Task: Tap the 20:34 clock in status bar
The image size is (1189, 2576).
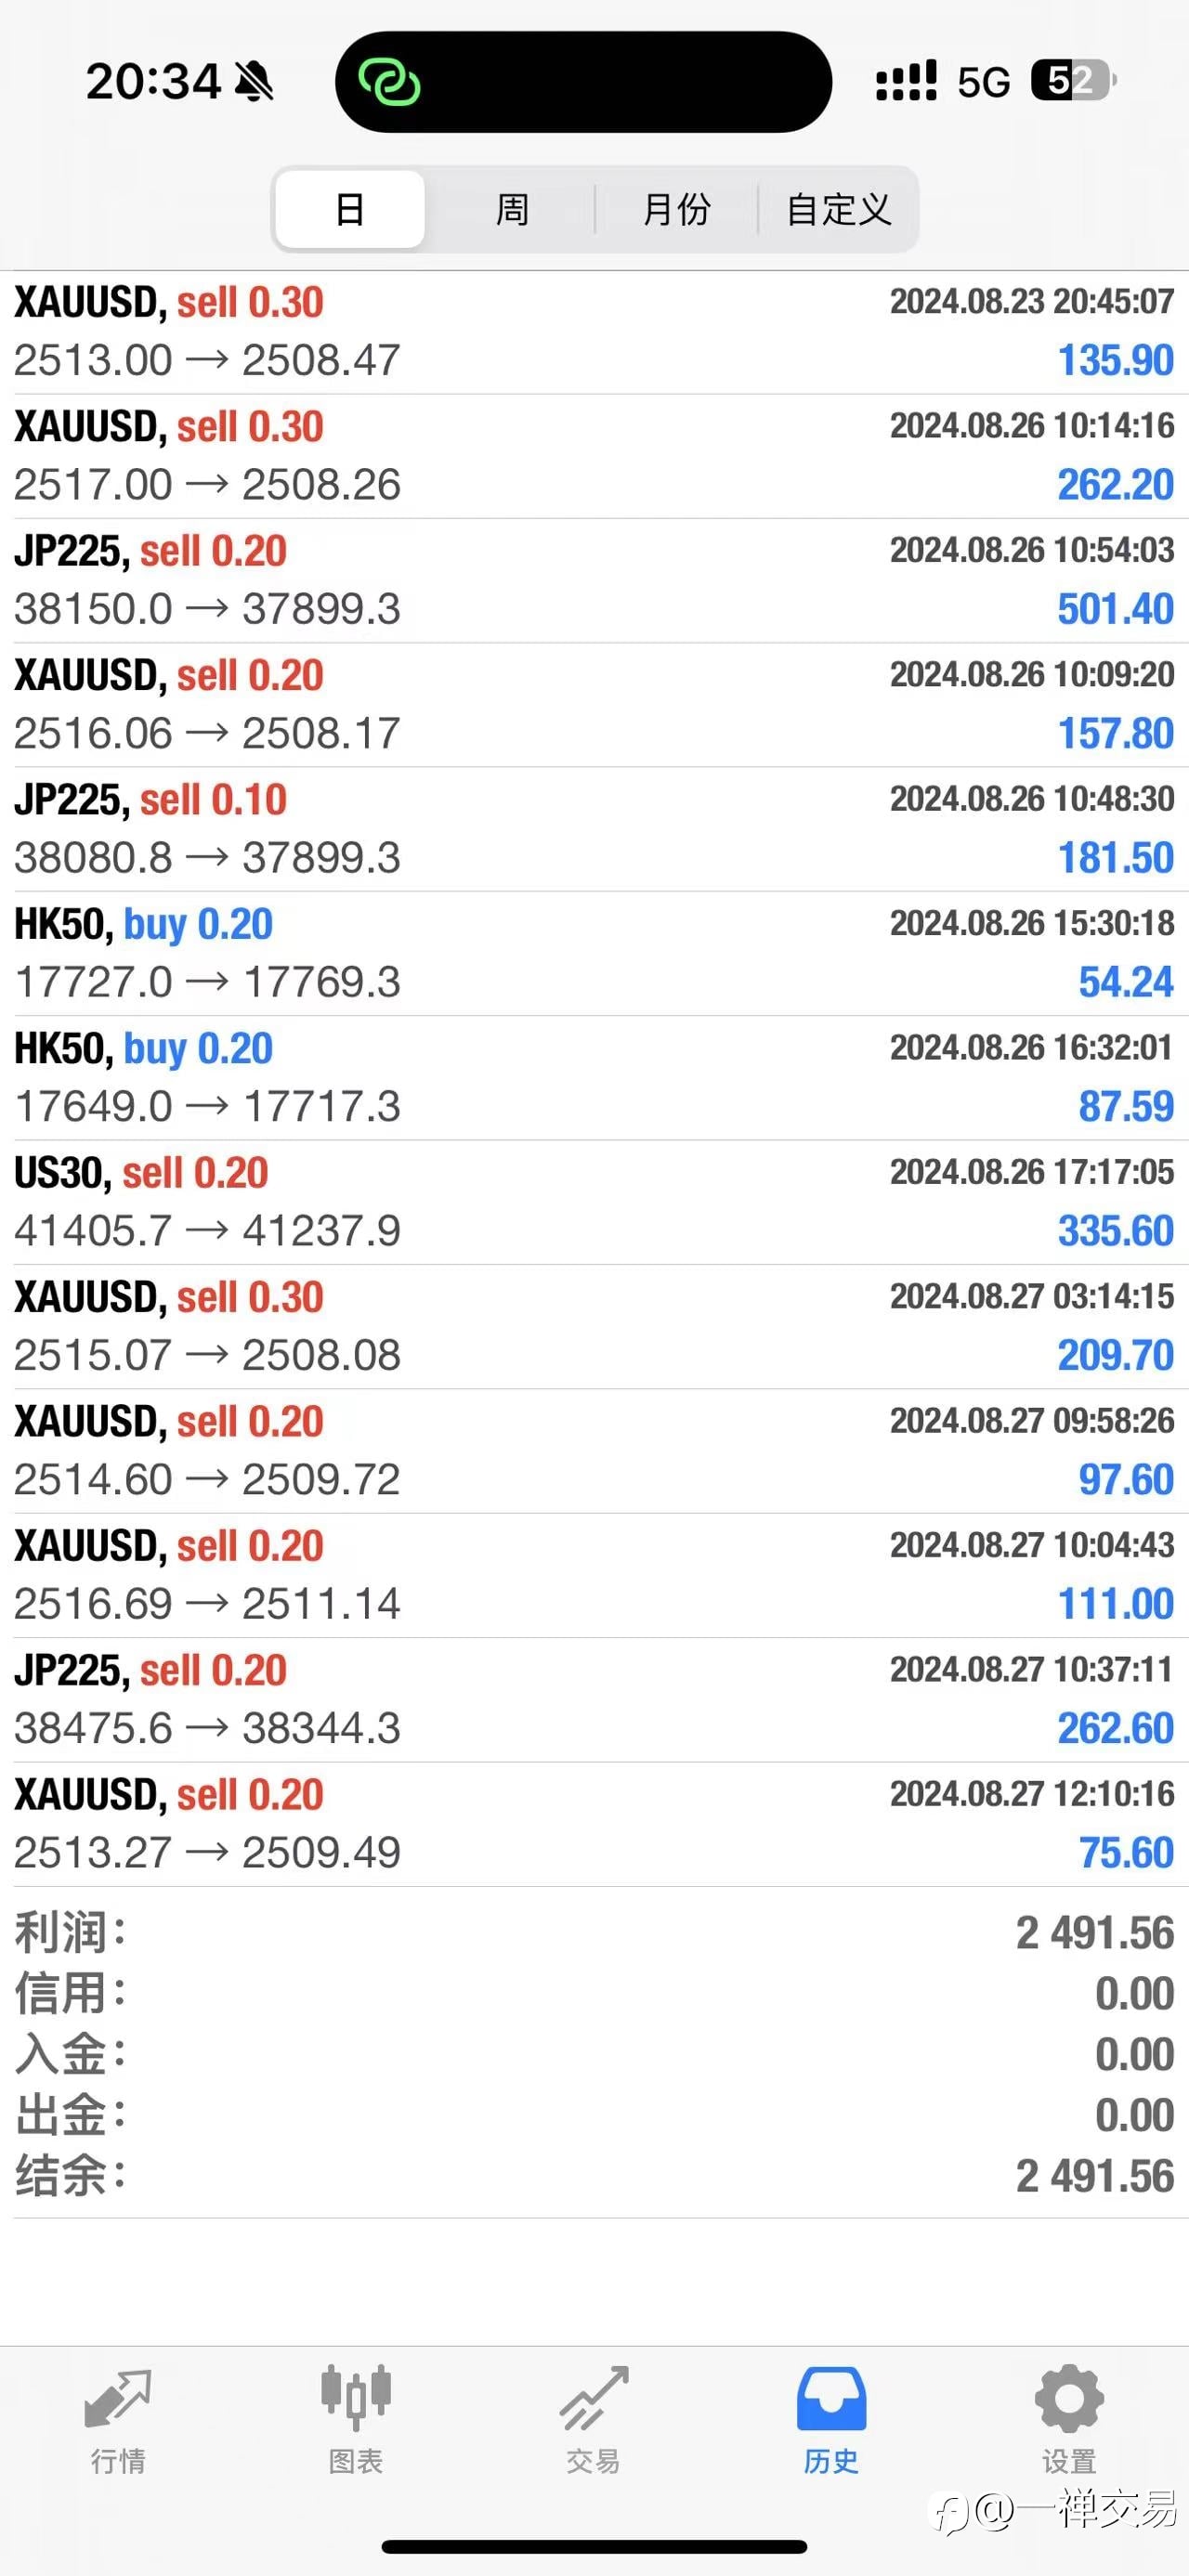Action: tap(153, 81)
